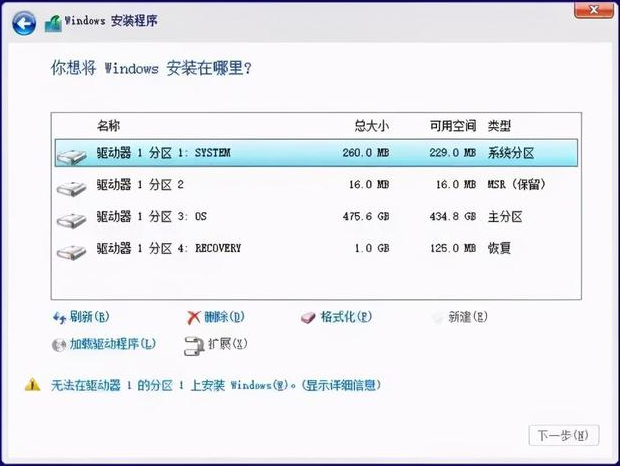Click the pink eraser format icon
This screenshot has height=466, width=620.
[x=308, y=317]
